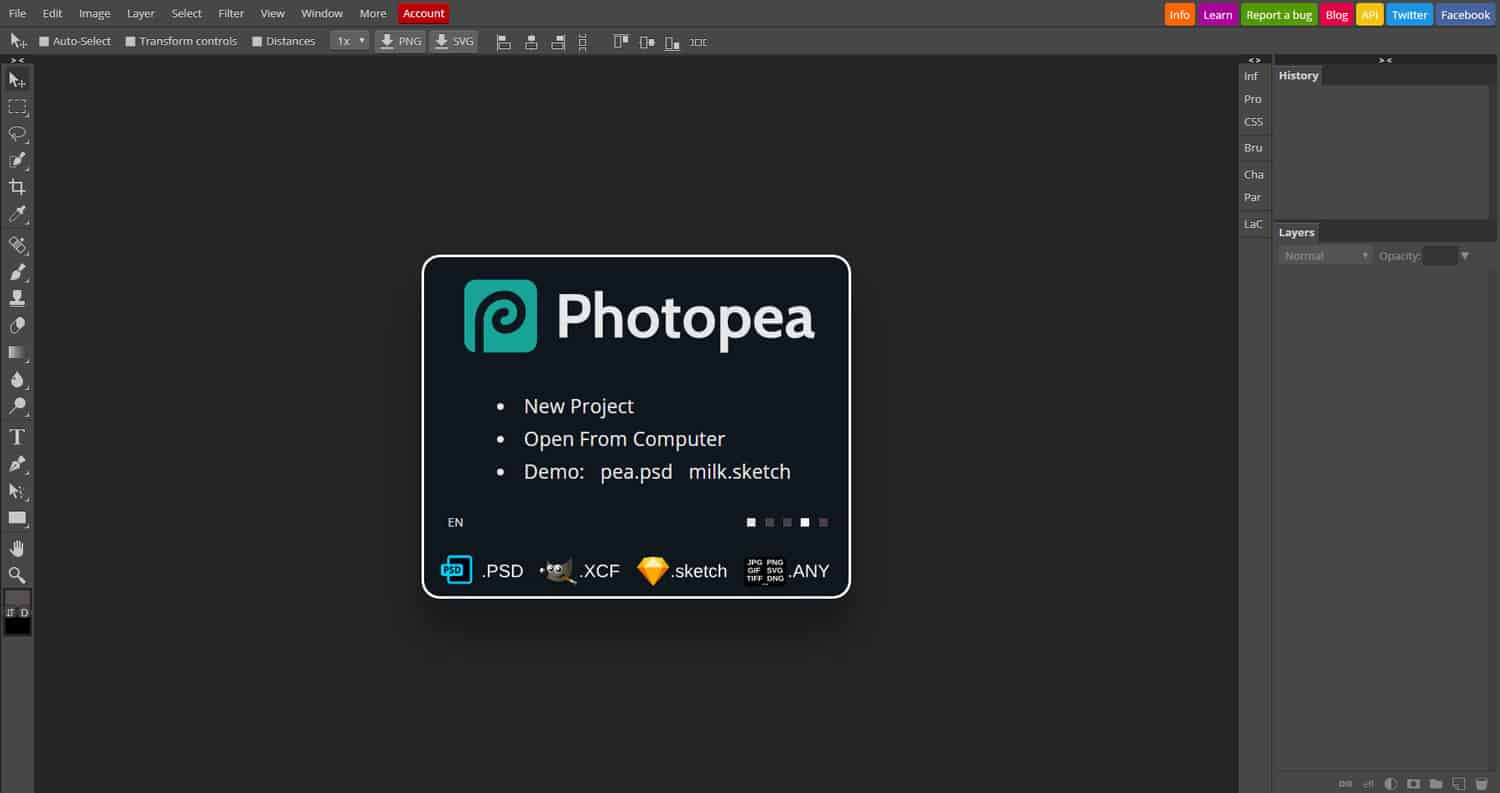Click the Link Layers icon

coord(1345,783)
